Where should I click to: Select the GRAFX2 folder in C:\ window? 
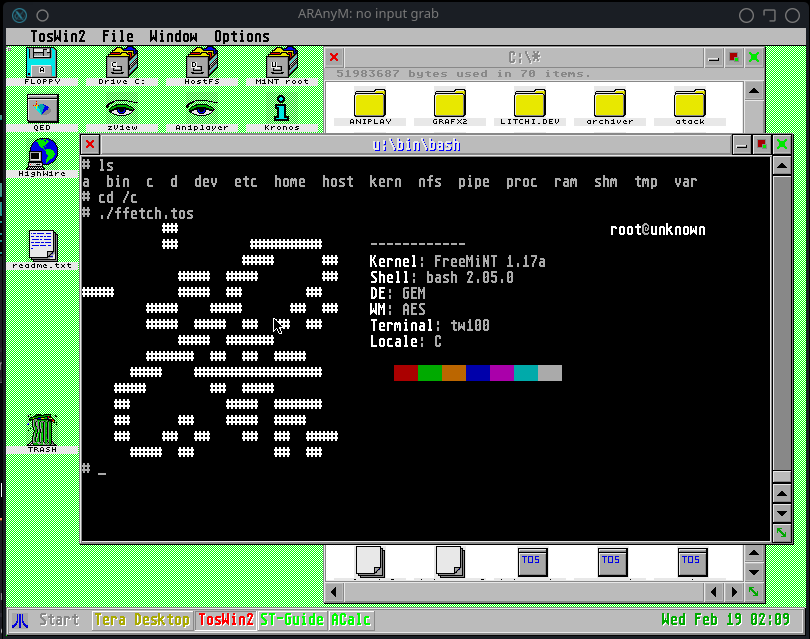click(450, 107)
